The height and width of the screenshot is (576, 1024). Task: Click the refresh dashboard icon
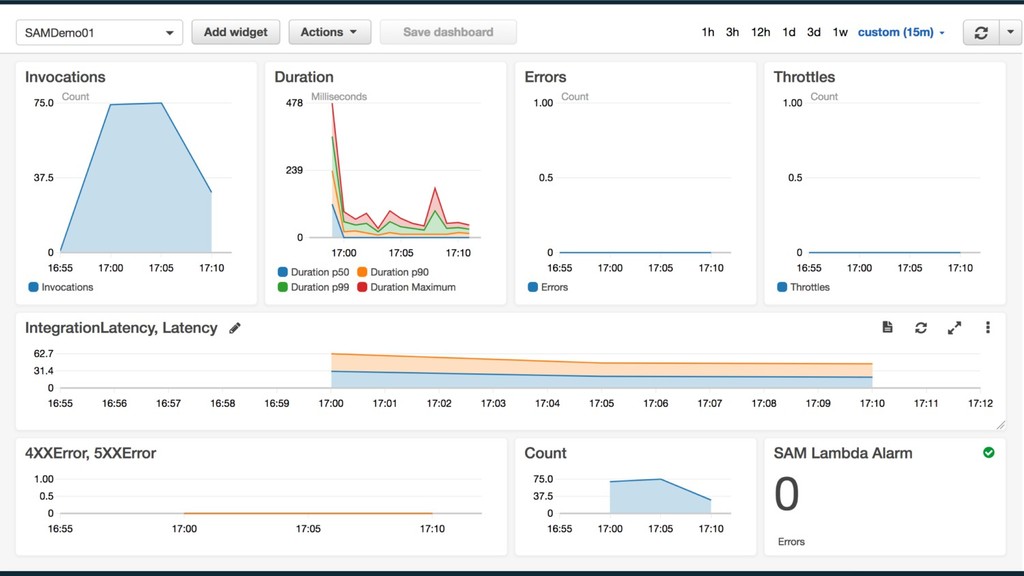click(981, 33)
